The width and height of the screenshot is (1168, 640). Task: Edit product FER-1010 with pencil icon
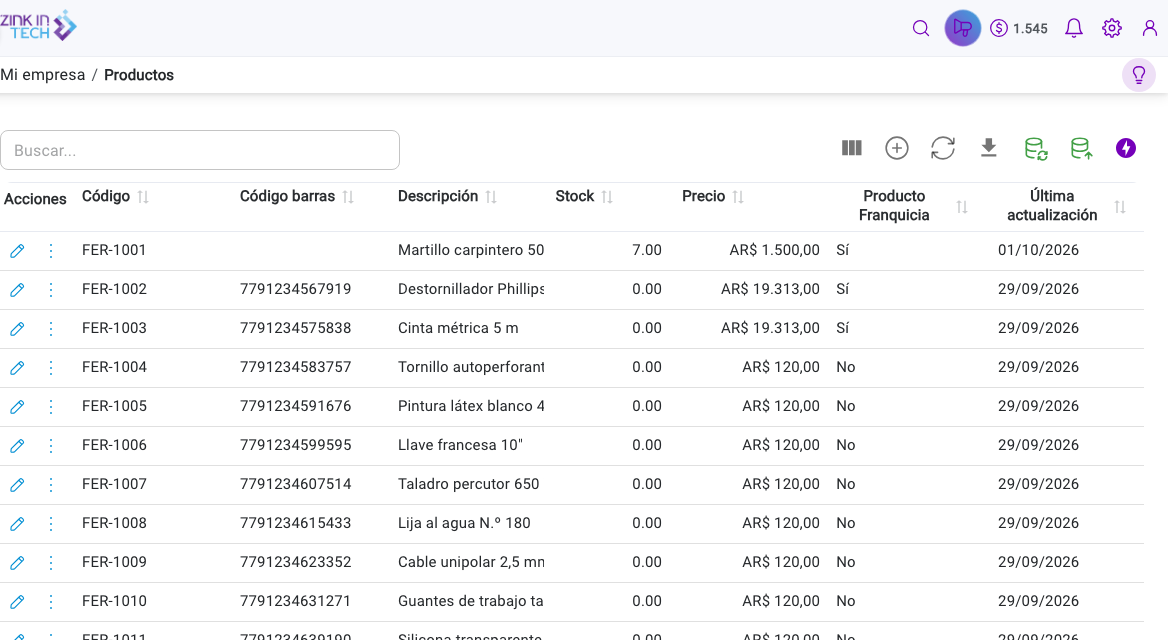pyautogui.click(x=17, y=602)
